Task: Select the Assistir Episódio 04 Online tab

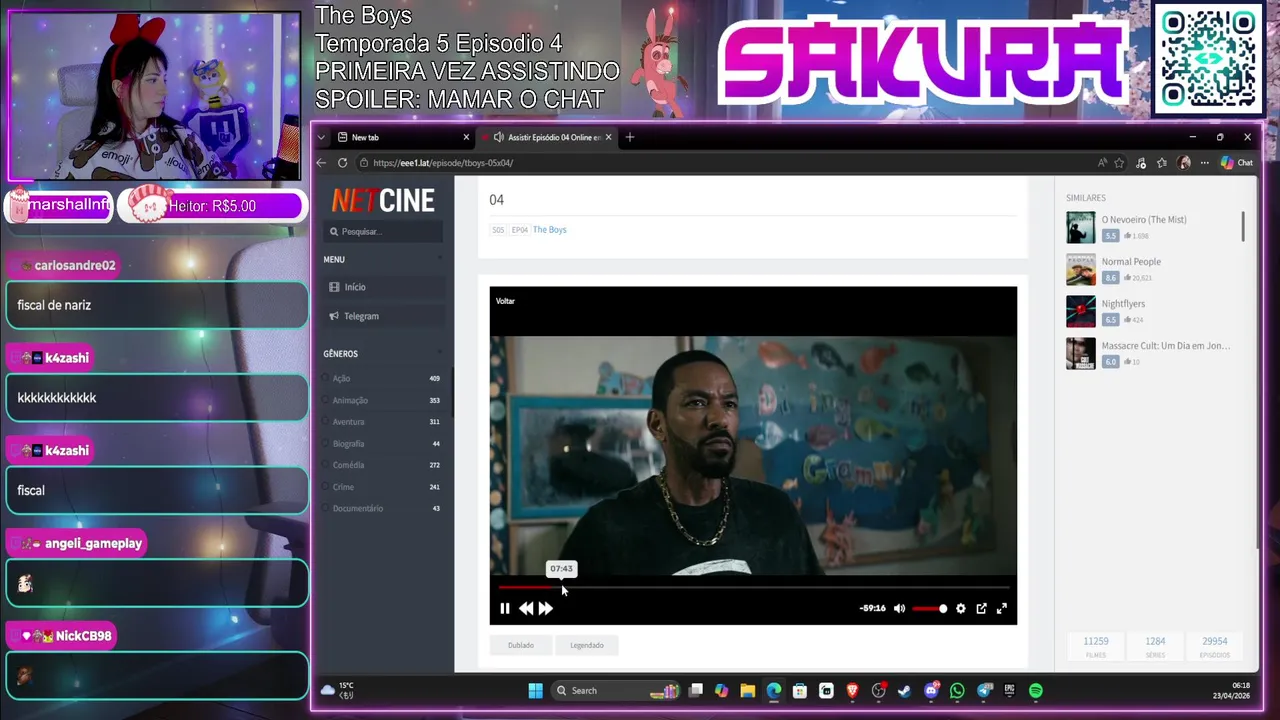Action: (x=548, y=137)
